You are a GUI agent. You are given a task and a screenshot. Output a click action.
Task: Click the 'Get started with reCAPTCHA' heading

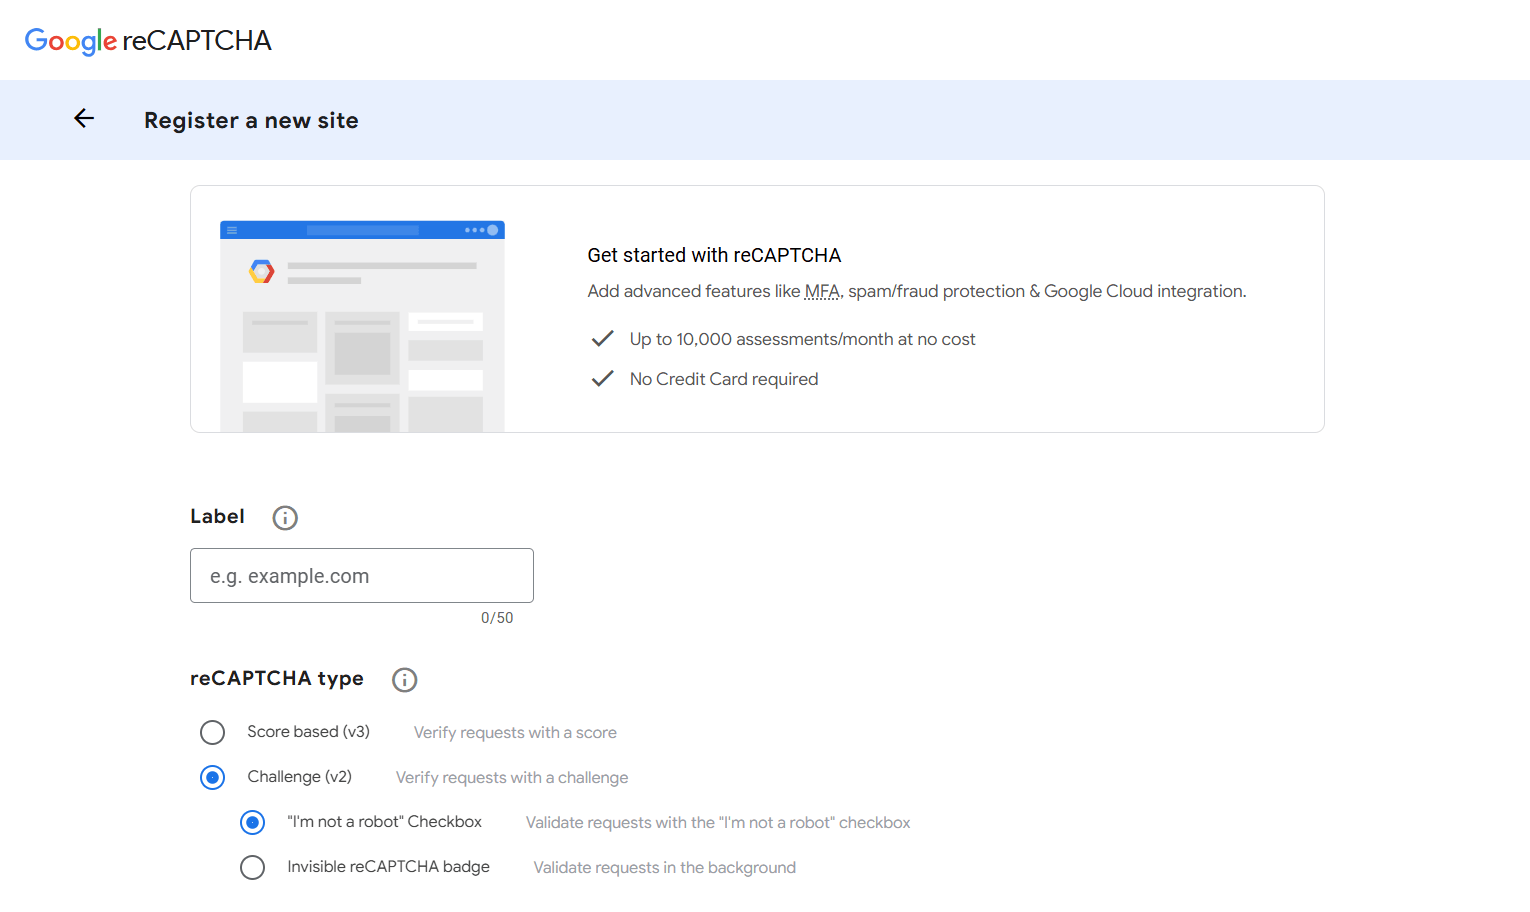[714, 255]
